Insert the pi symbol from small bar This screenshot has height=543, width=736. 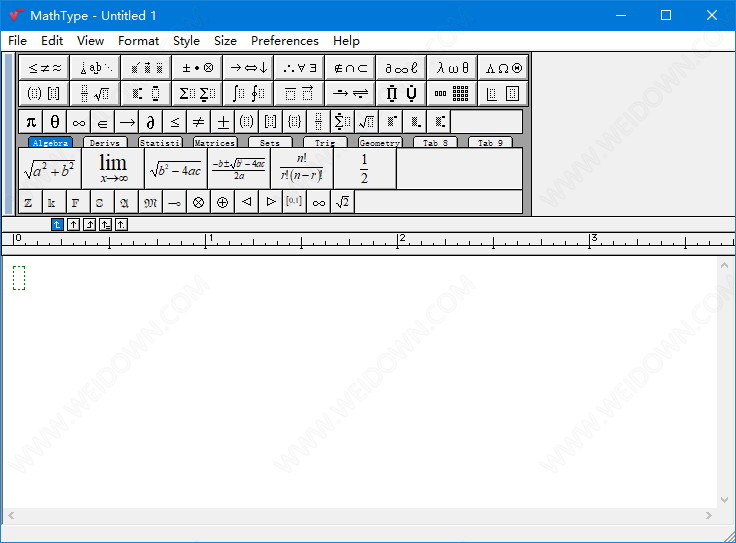tap(31, 122)
